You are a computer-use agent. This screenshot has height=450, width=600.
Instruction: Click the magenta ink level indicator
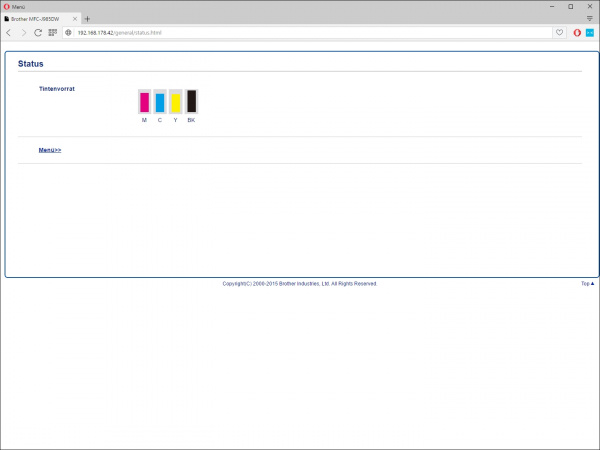click(144, 101)
